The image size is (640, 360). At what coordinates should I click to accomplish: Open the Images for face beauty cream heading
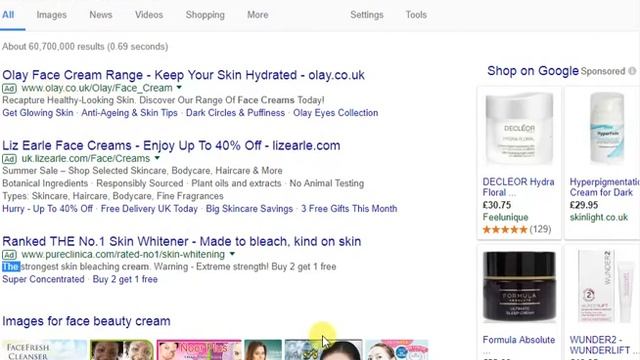pyautogui.click(x=86, y=321)
